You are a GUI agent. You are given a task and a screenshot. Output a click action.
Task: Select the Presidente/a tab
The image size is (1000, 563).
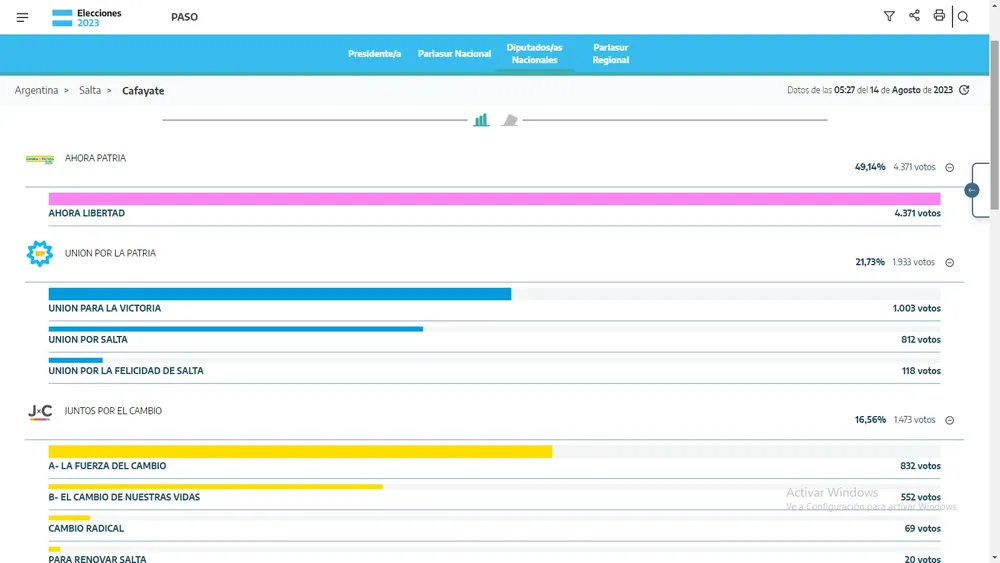[x=374, y=54]
